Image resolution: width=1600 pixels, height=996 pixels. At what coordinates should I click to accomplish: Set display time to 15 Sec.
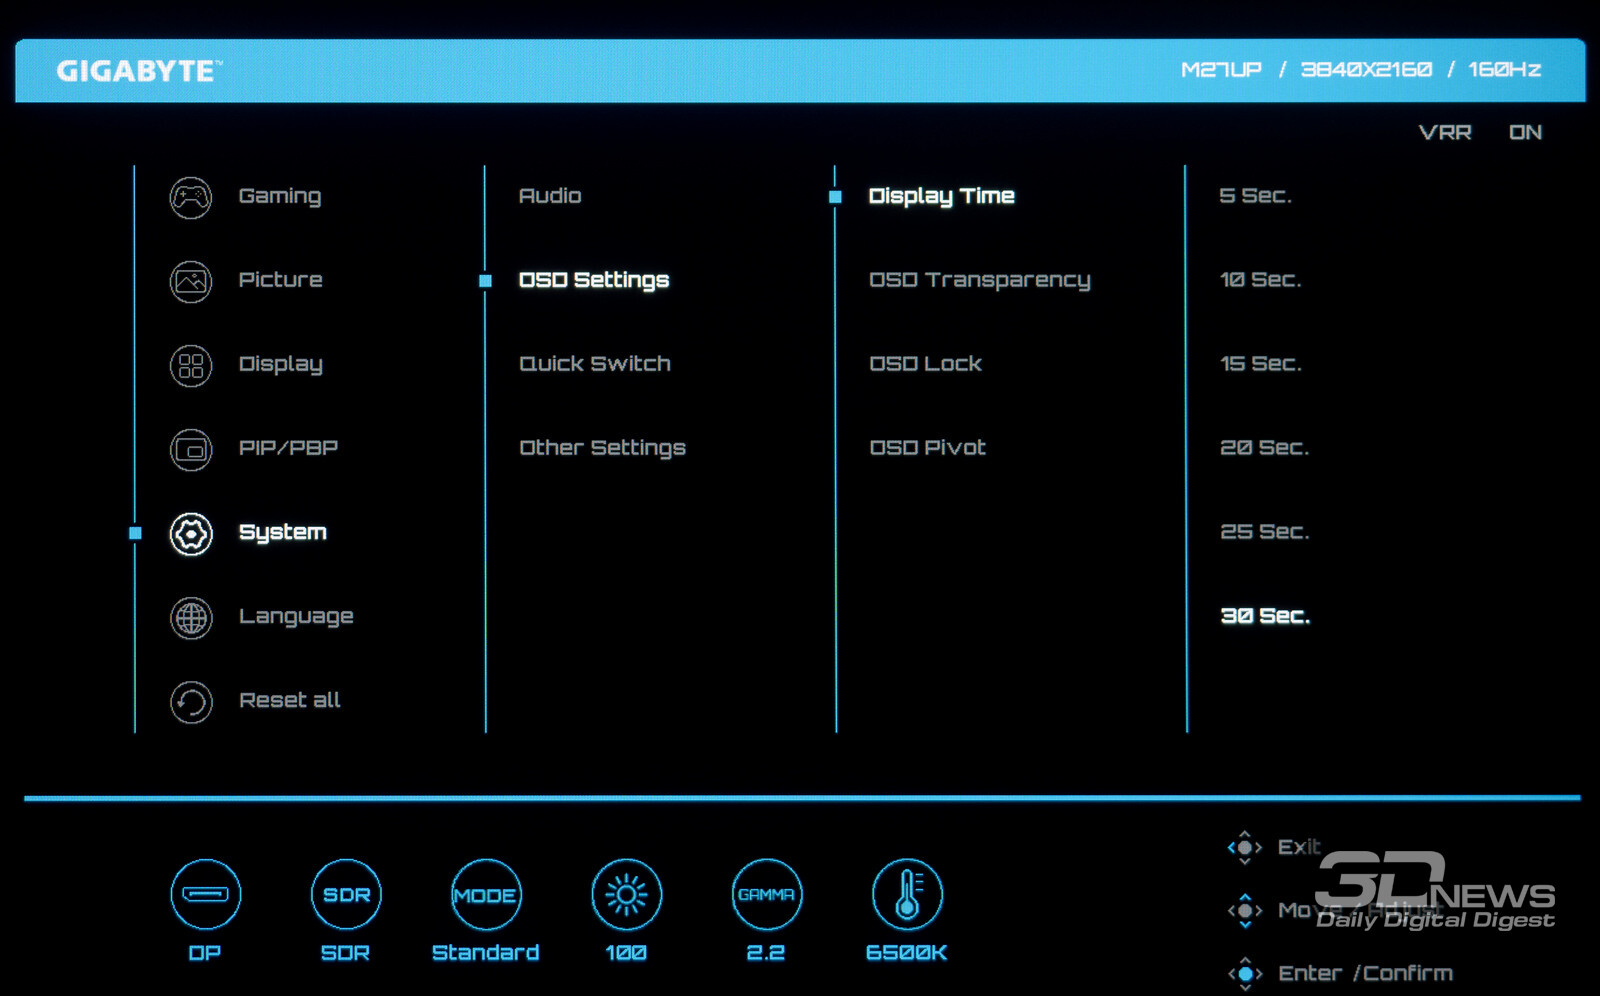[x=1260, y=364]
